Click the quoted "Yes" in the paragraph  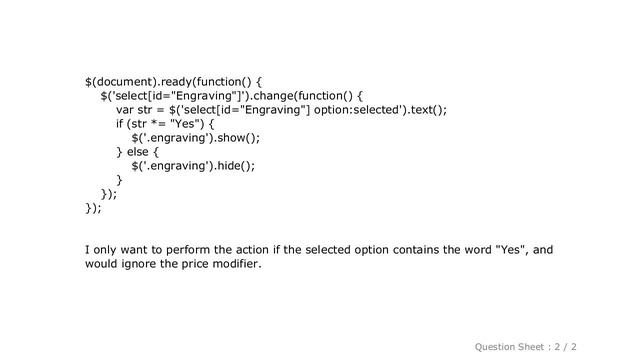509,250
